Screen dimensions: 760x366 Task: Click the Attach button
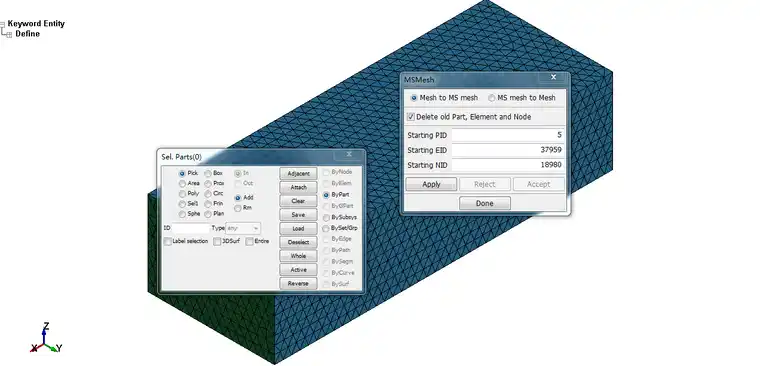coord(299,187)
